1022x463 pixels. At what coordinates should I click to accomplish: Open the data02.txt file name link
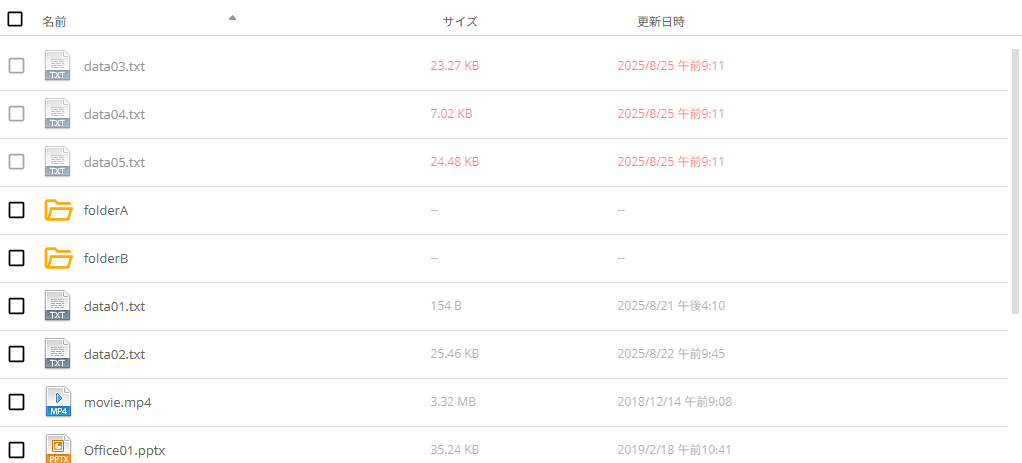pyautogui.click(x=114, y=354)
